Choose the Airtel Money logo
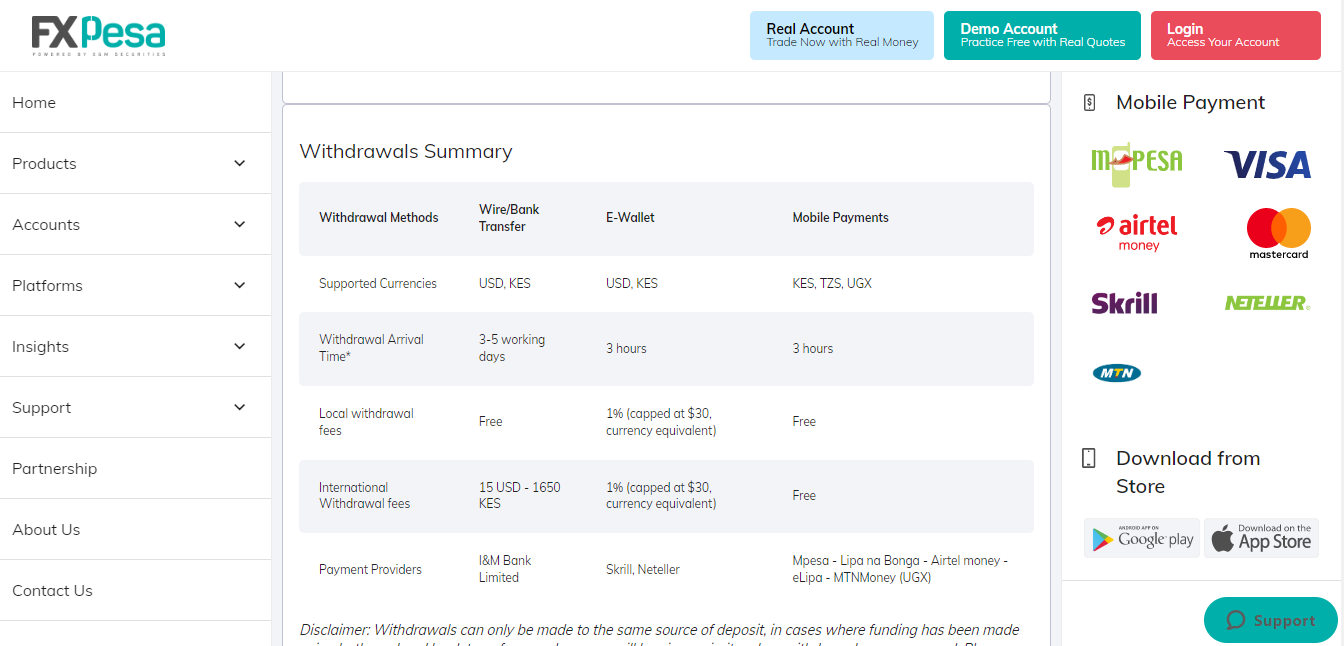 [x=1137, y=233]
